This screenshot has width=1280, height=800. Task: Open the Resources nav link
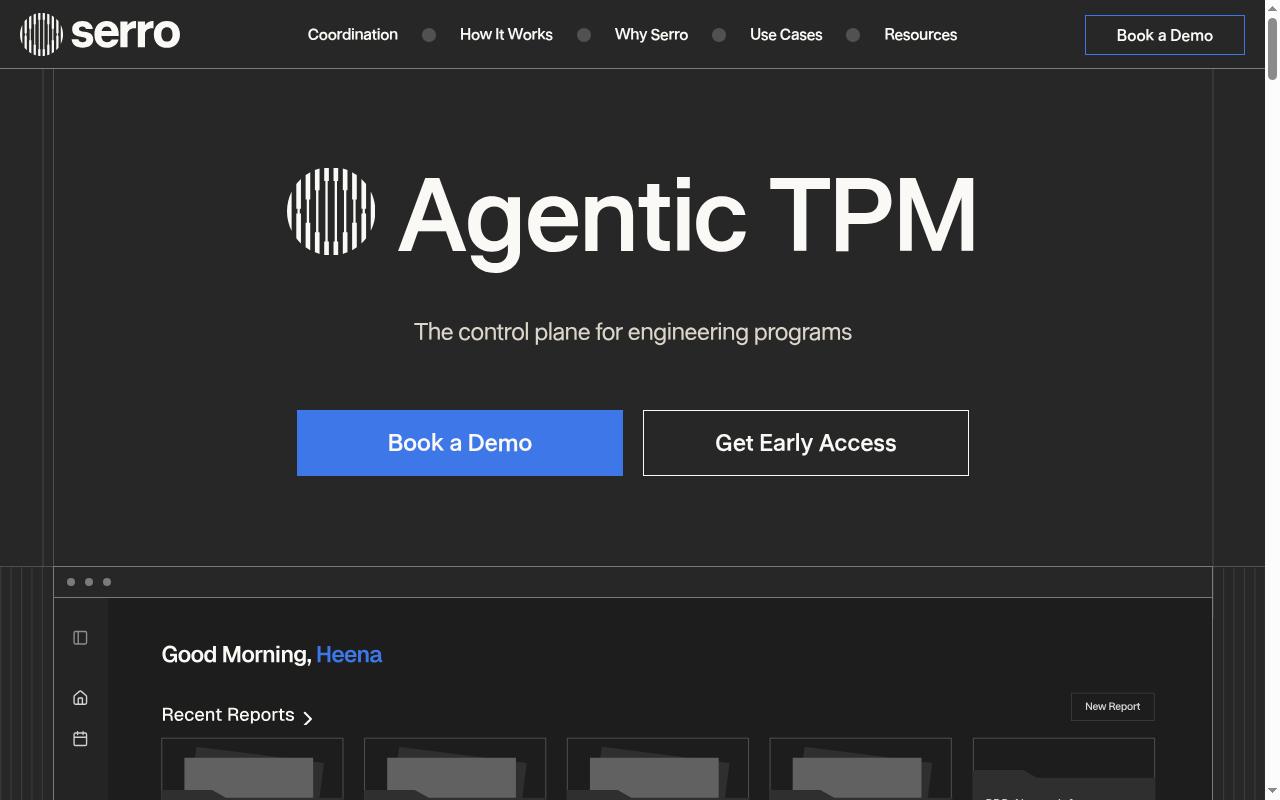pos(920,34)
